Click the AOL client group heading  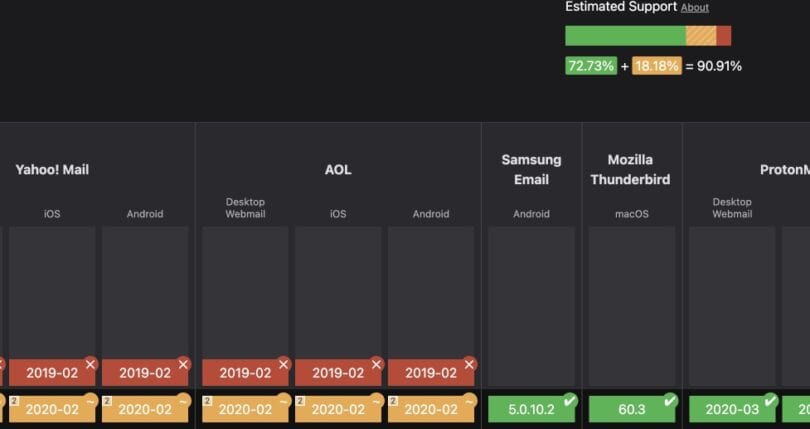tap(338, 170)
